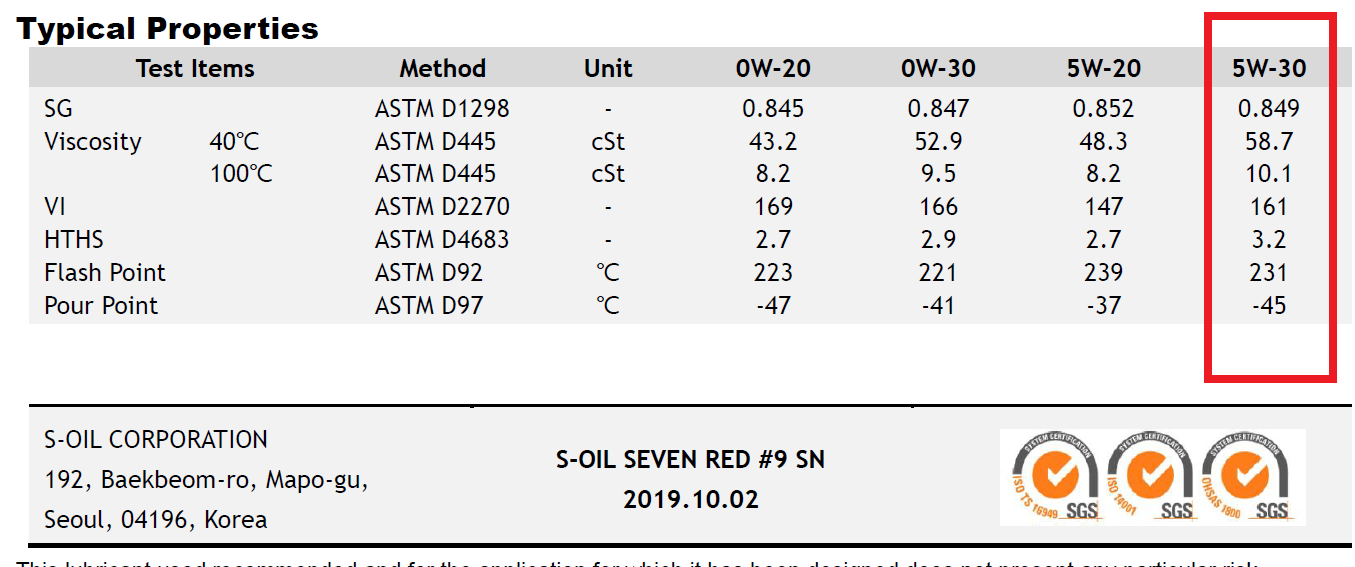
Task: Click the Method column header
Action: click(x=443, y=68)
